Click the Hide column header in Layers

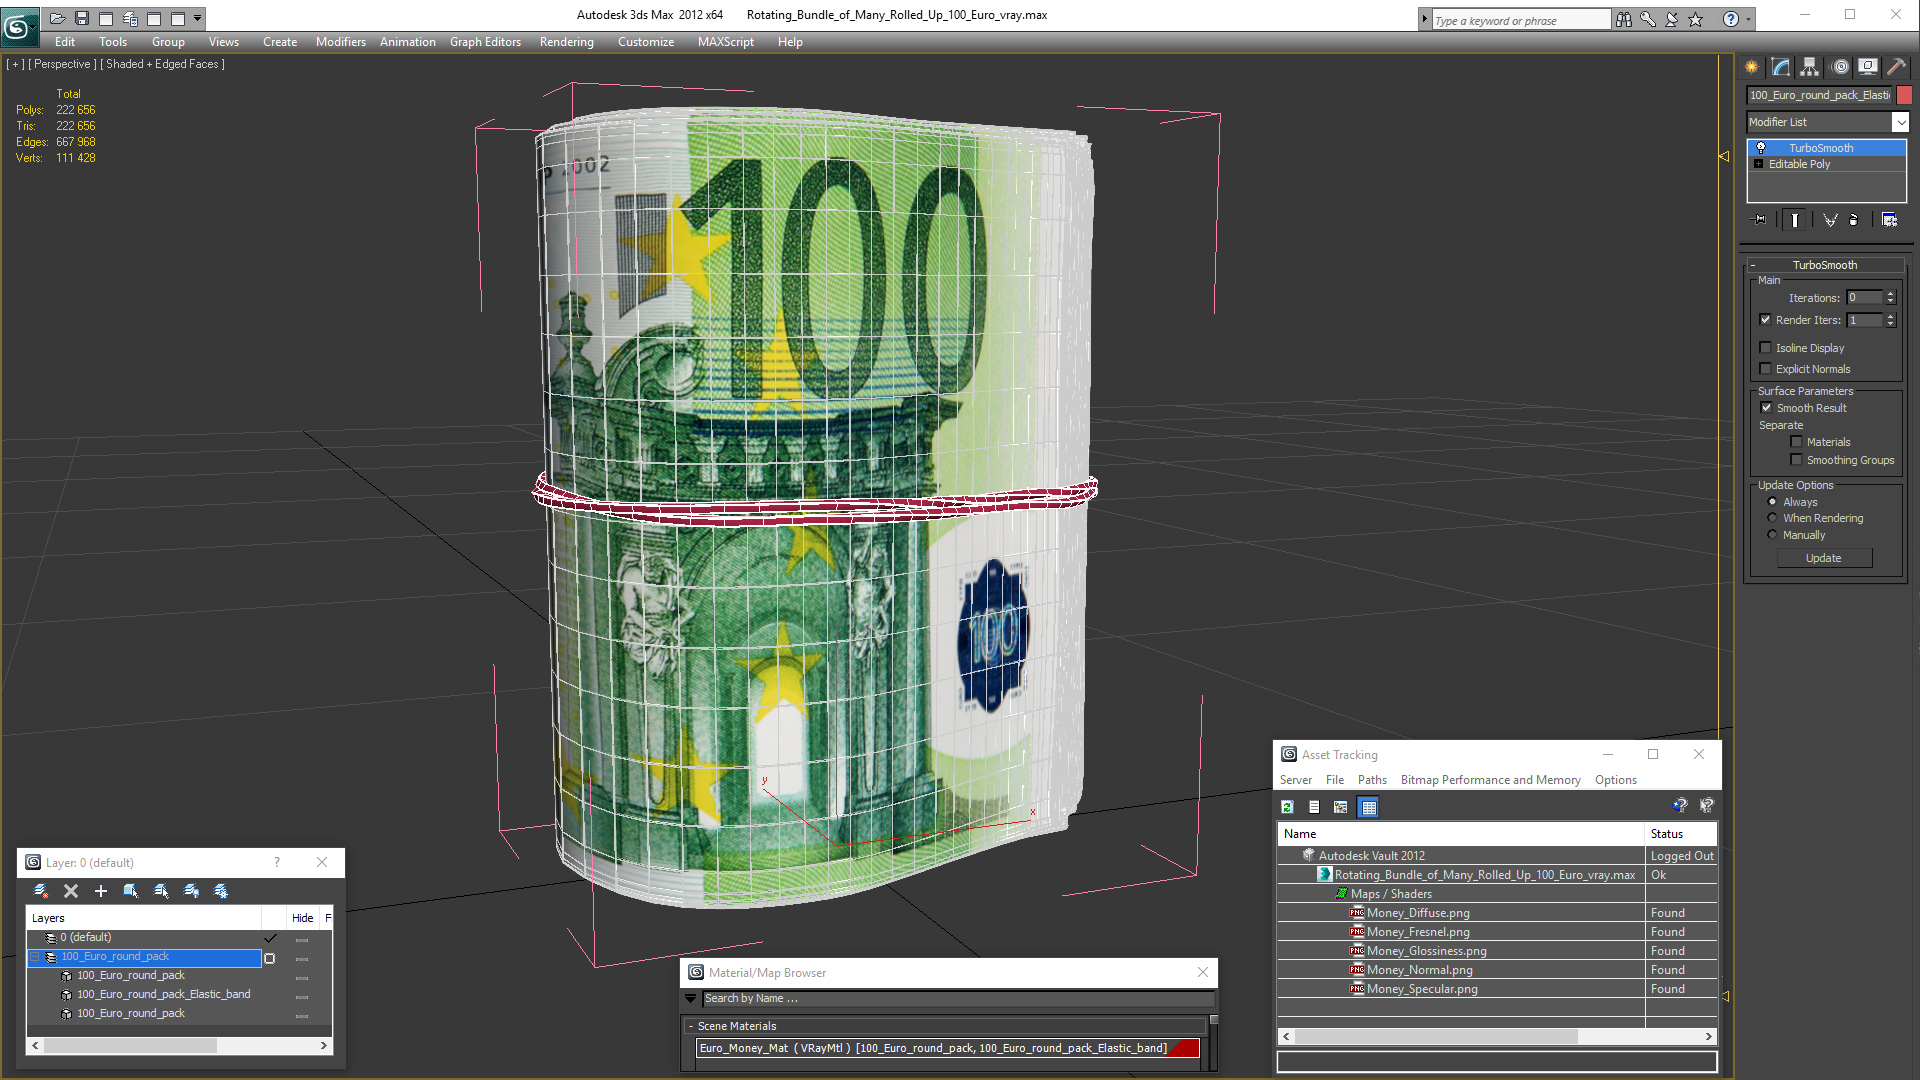302,918
